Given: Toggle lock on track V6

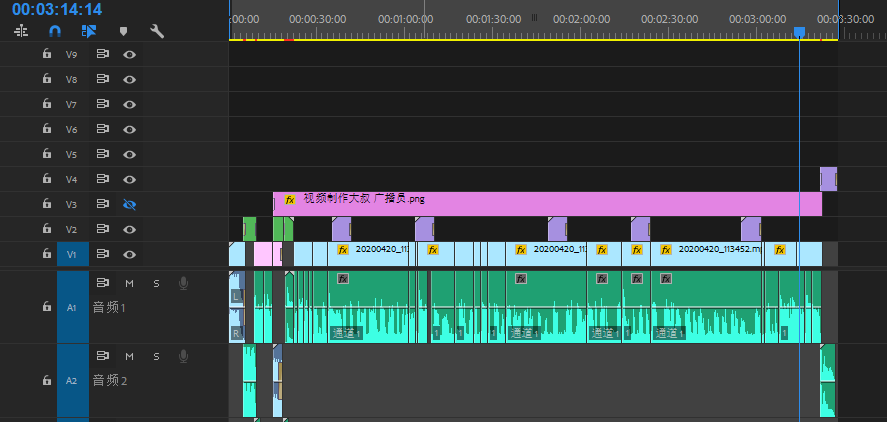Looking at the screenshot, I should [47, 128].
